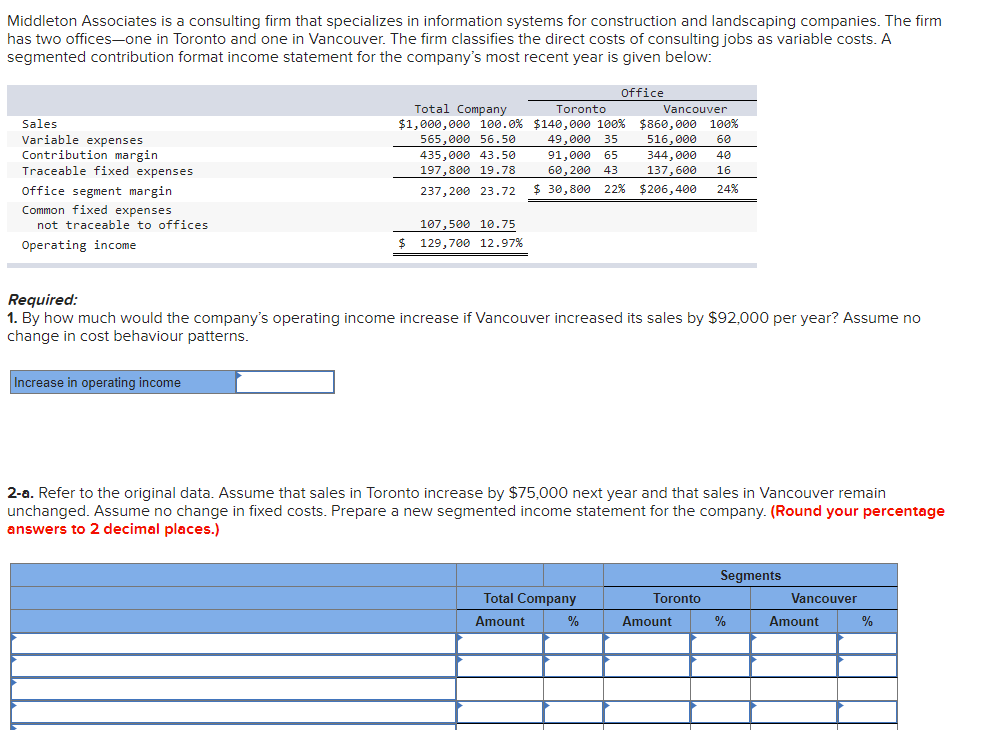This screenshot has height=730, width=1007.
Task: Click the 435,000 contribution margin value
Action: [x=444, y=155]
